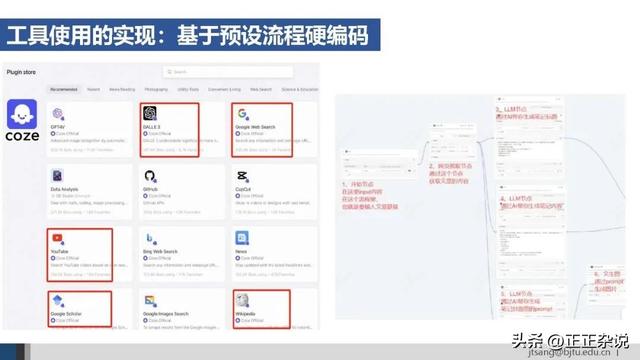Click the Google Web Search plugin icon
Image resolution: width=640 pixels, height=360 pixels.
[243, 113]
